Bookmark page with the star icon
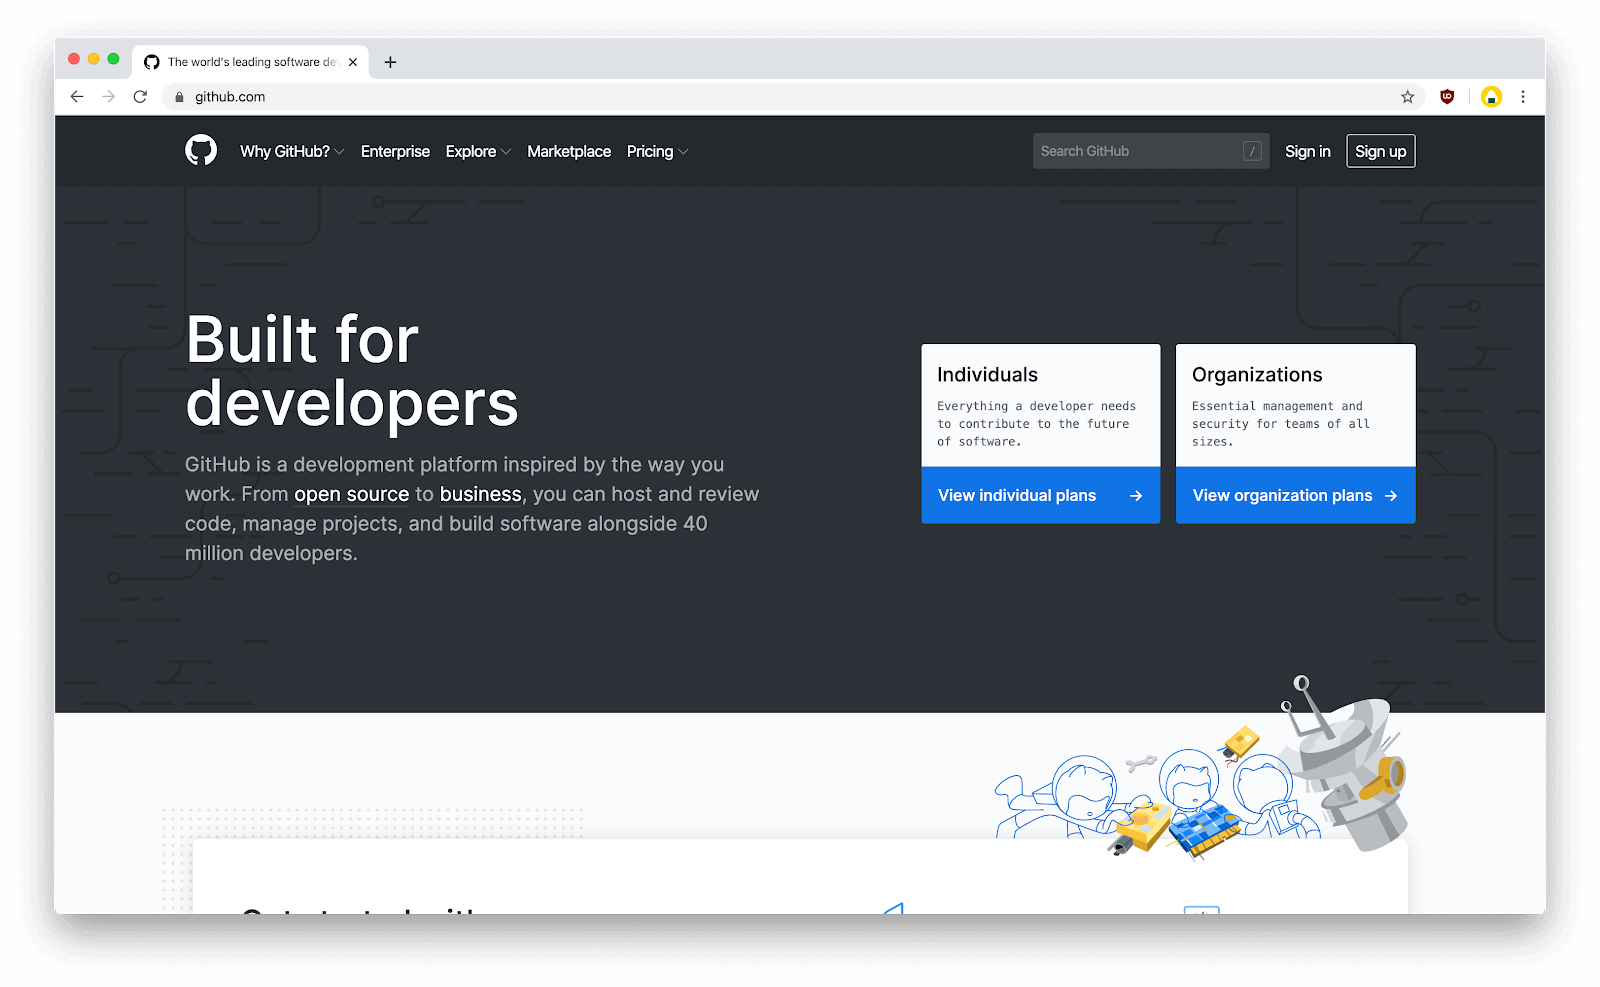 tap(1407, 97)
